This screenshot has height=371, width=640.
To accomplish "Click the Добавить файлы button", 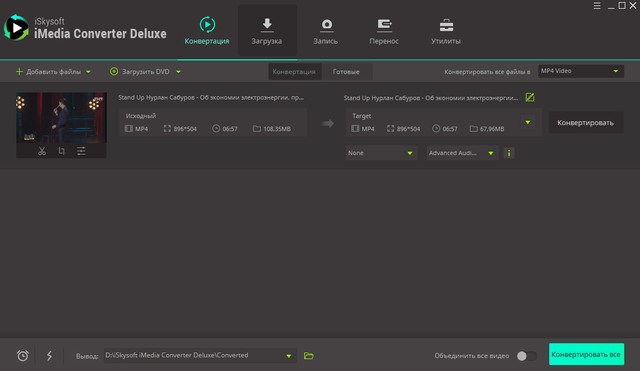I will coord(49,72).
